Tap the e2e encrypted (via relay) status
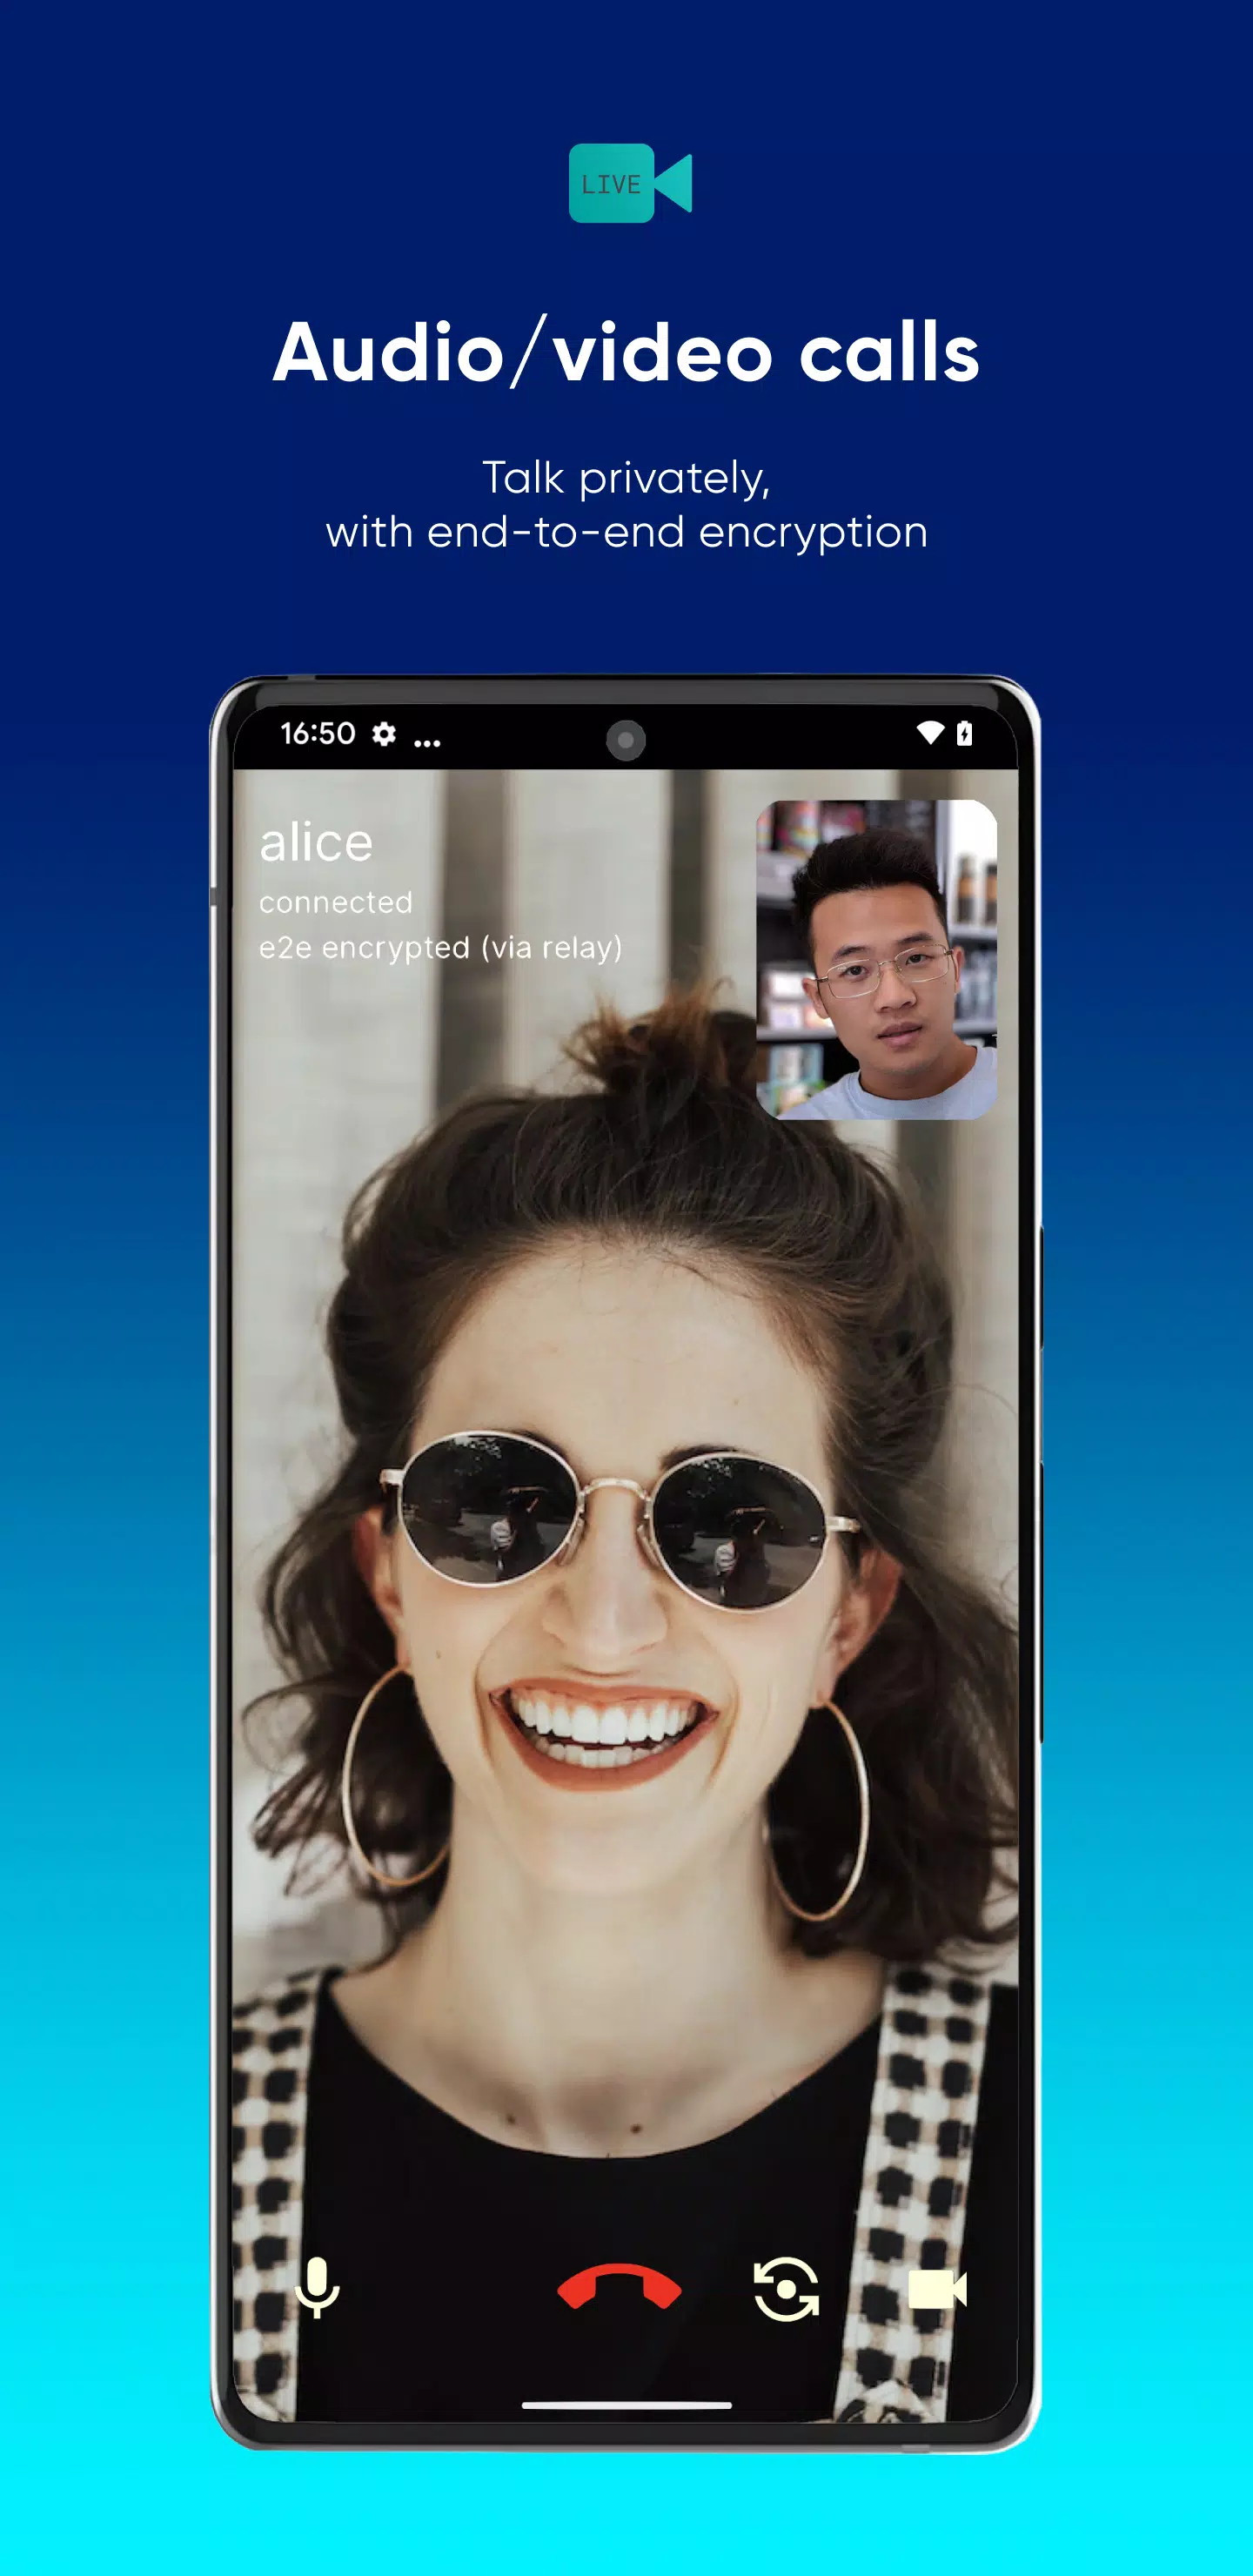 tap(440, 947)
